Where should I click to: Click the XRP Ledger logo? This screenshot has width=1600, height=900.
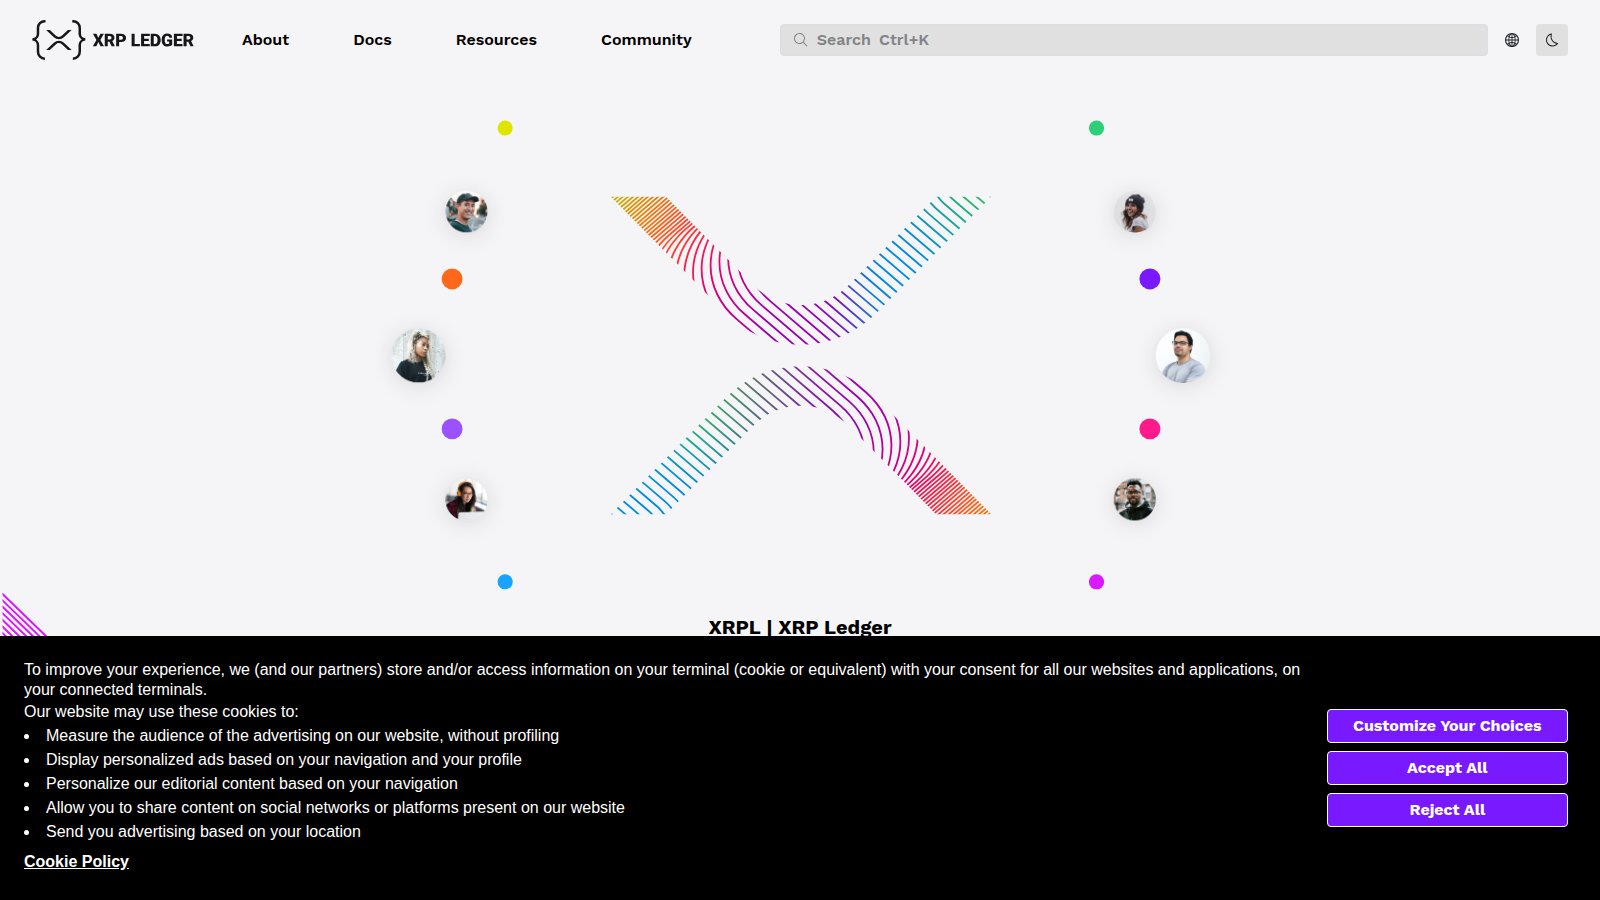(x=113, y=40)
